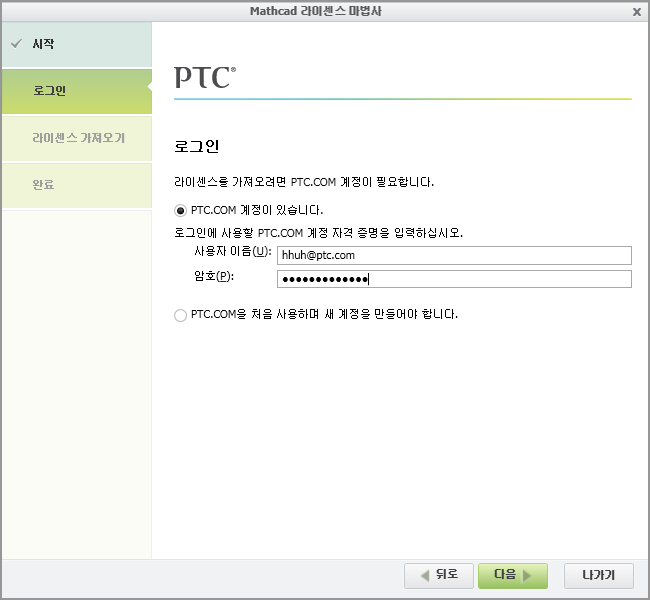
Task: Select the 라이센스 가져오기 step
Action: (77, 138)
